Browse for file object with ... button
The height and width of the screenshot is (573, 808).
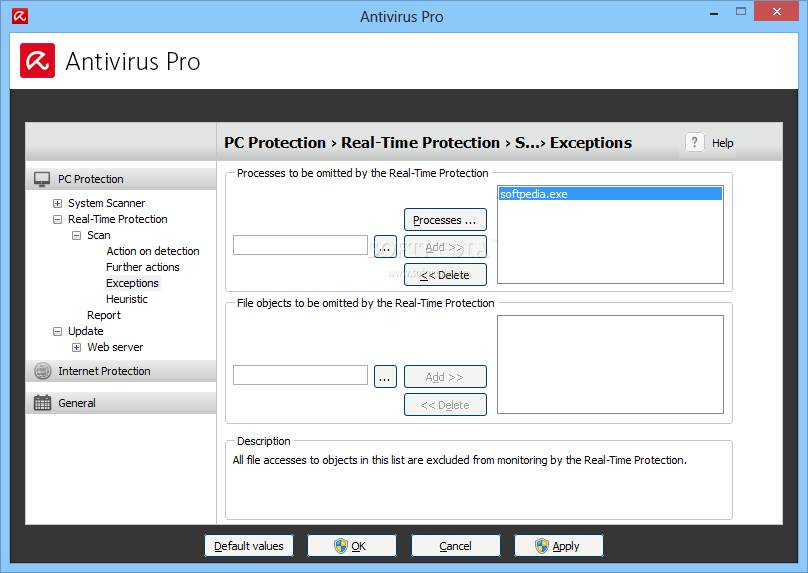pos(385,377)
